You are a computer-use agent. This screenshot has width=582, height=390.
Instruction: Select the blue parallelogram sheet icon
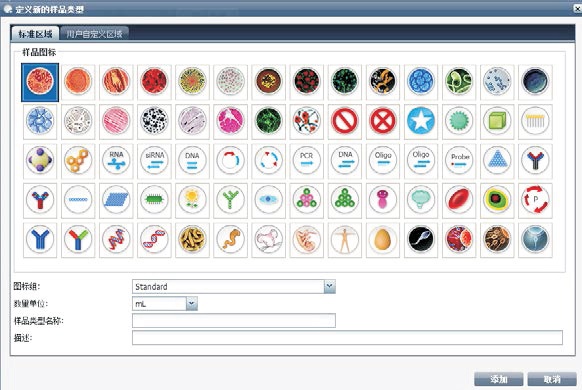[x=116, y=200]
